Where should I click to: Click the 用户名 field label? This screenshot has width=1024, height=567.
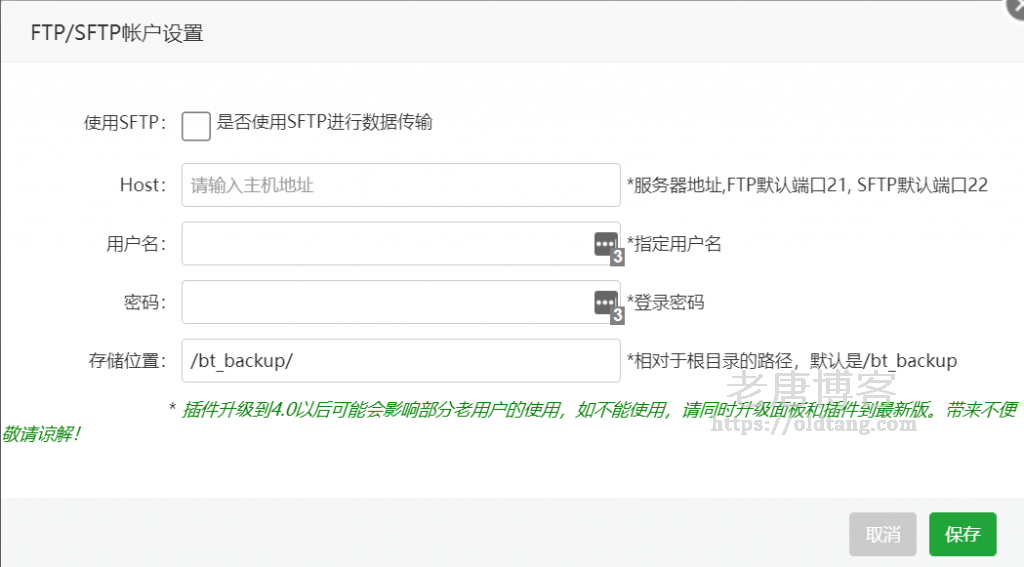pyautogui.click(x=136, y=243)
